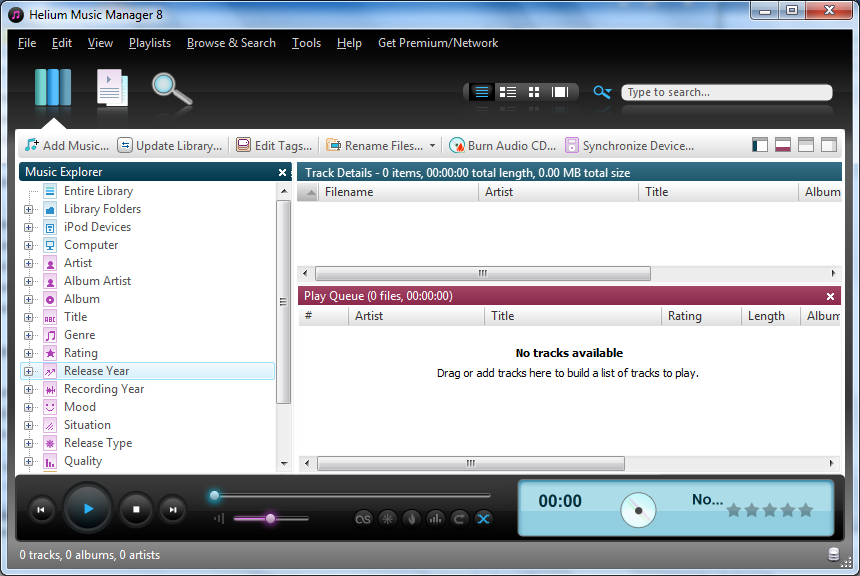
Task: Open the File menu
Action: click(27, 43)
